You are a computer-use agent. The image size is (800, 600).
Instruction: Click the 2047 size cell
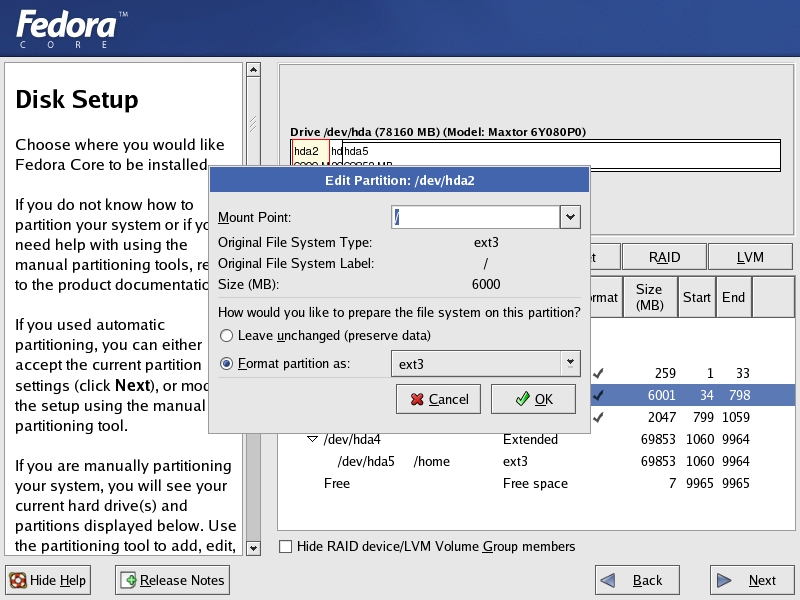coord(661,417)
